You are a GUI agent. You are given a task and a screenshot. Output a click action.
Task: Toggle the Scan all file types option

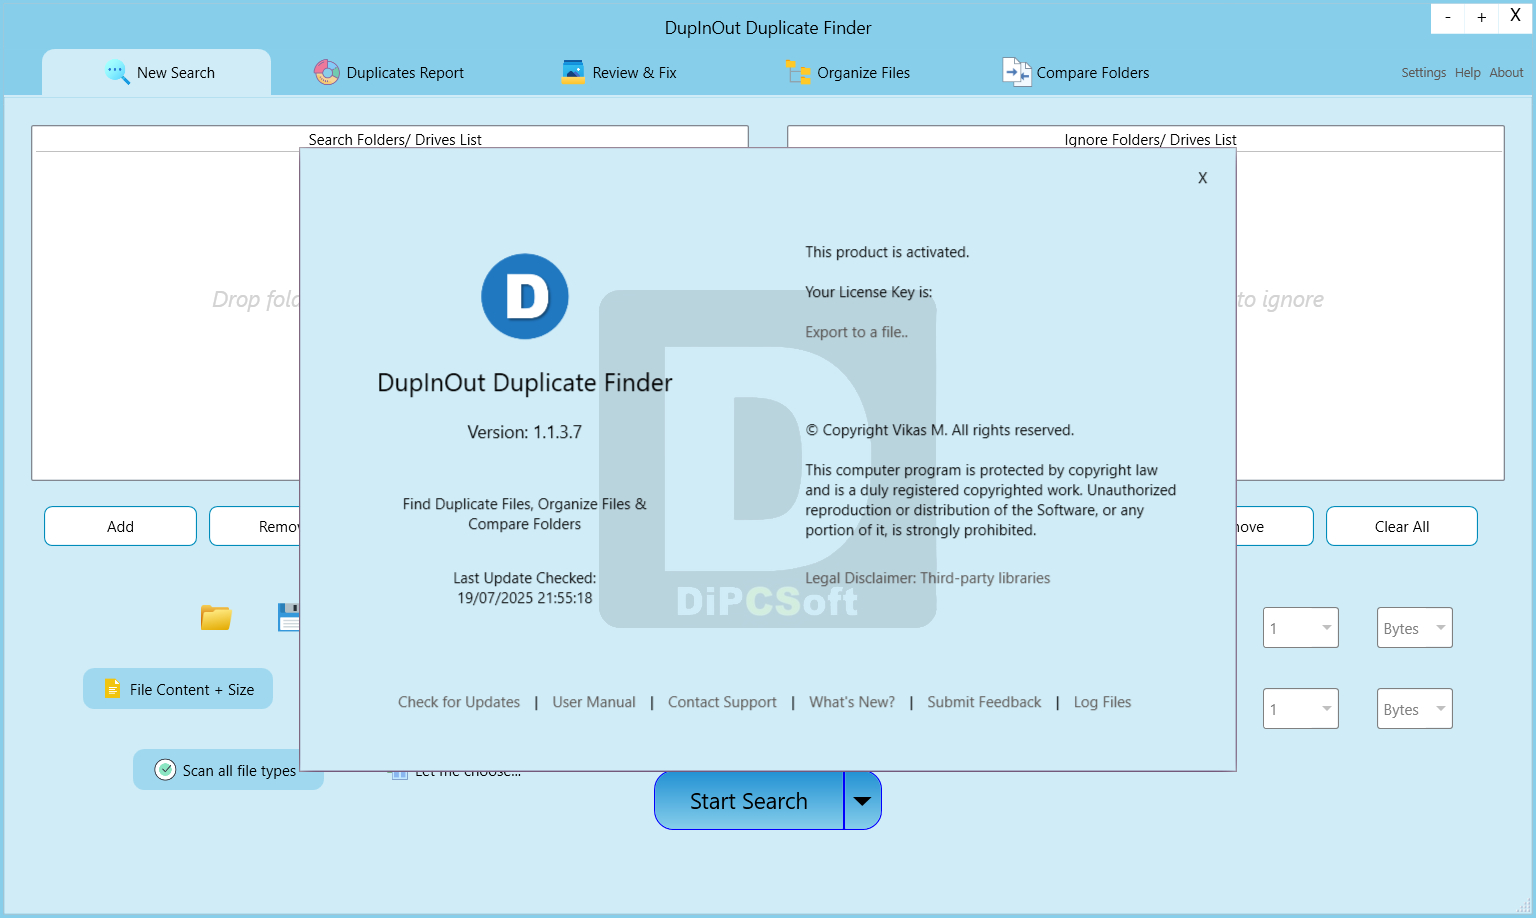pyautogui.click(x=228, y=770)
